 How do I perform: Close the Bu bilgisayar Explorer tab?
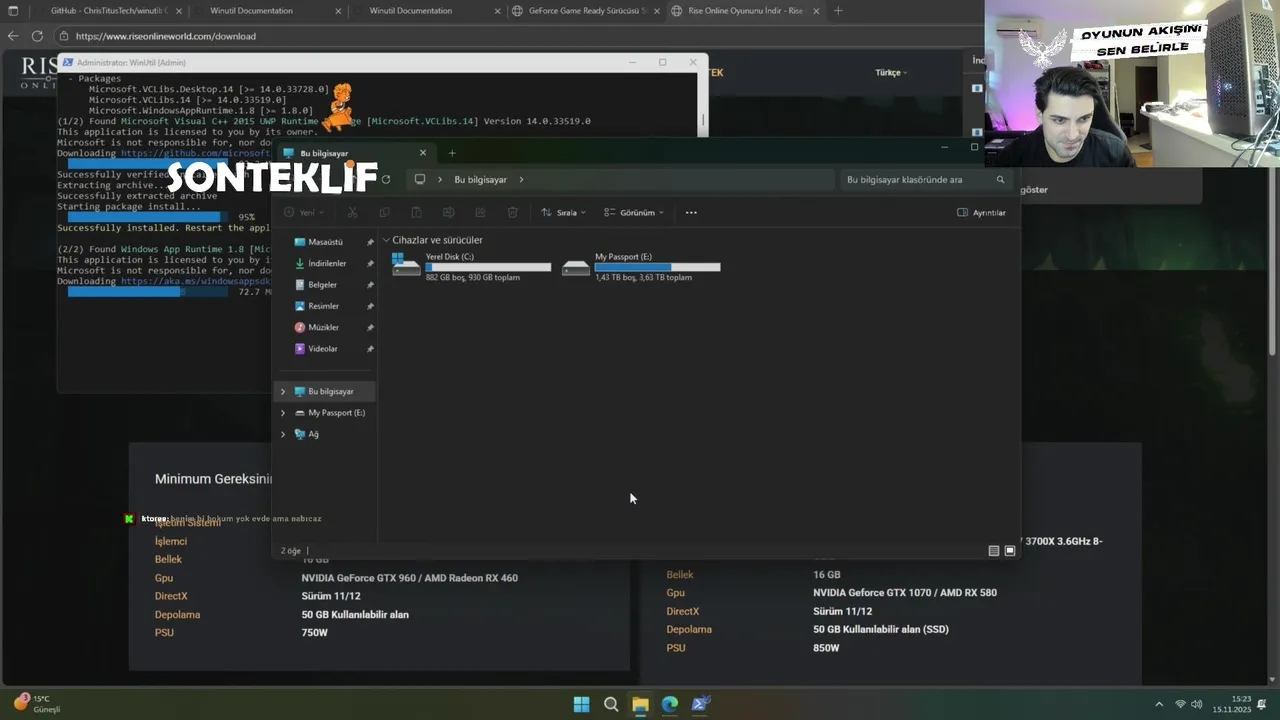(422, 153)
